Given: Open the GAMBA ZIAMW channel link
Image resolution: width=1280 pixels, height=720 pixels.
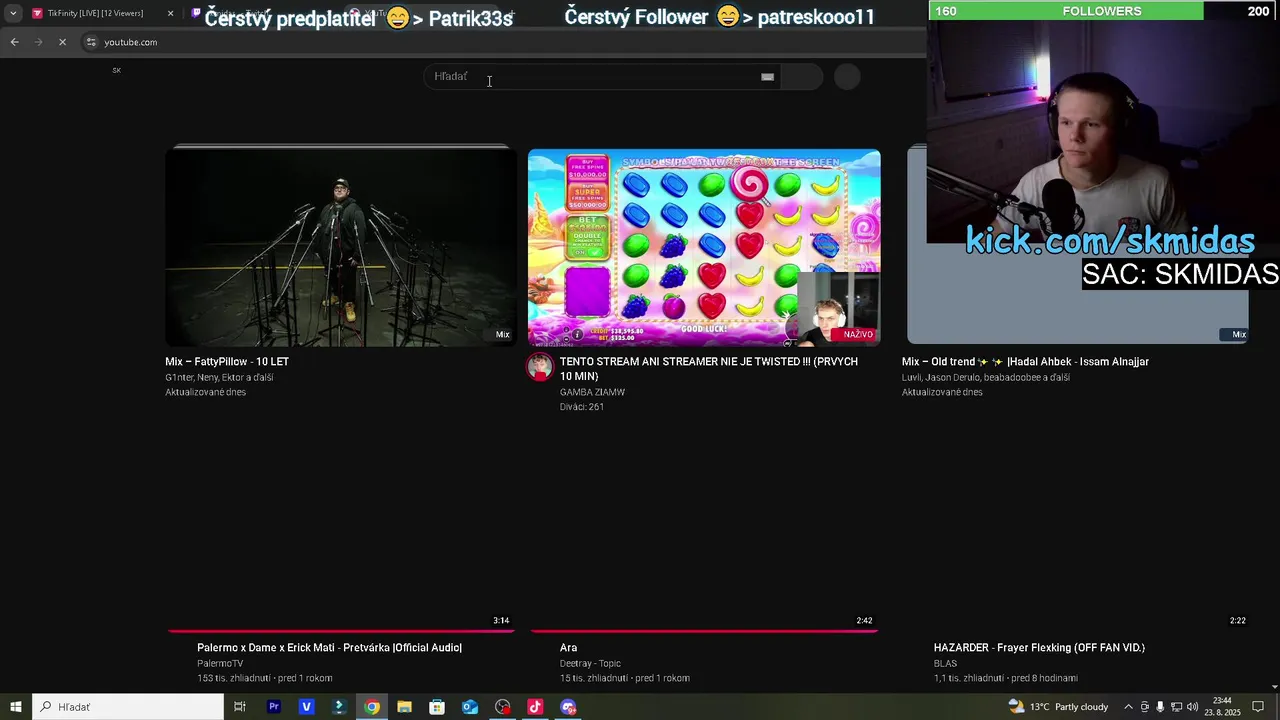Looking at the screenshot, I should pos(592,392).
